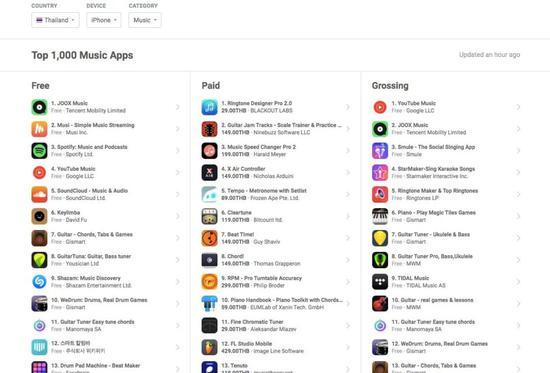550x373 pixels.
Task: Click the GuitarTuna app icon
Action: coord(39,260)
